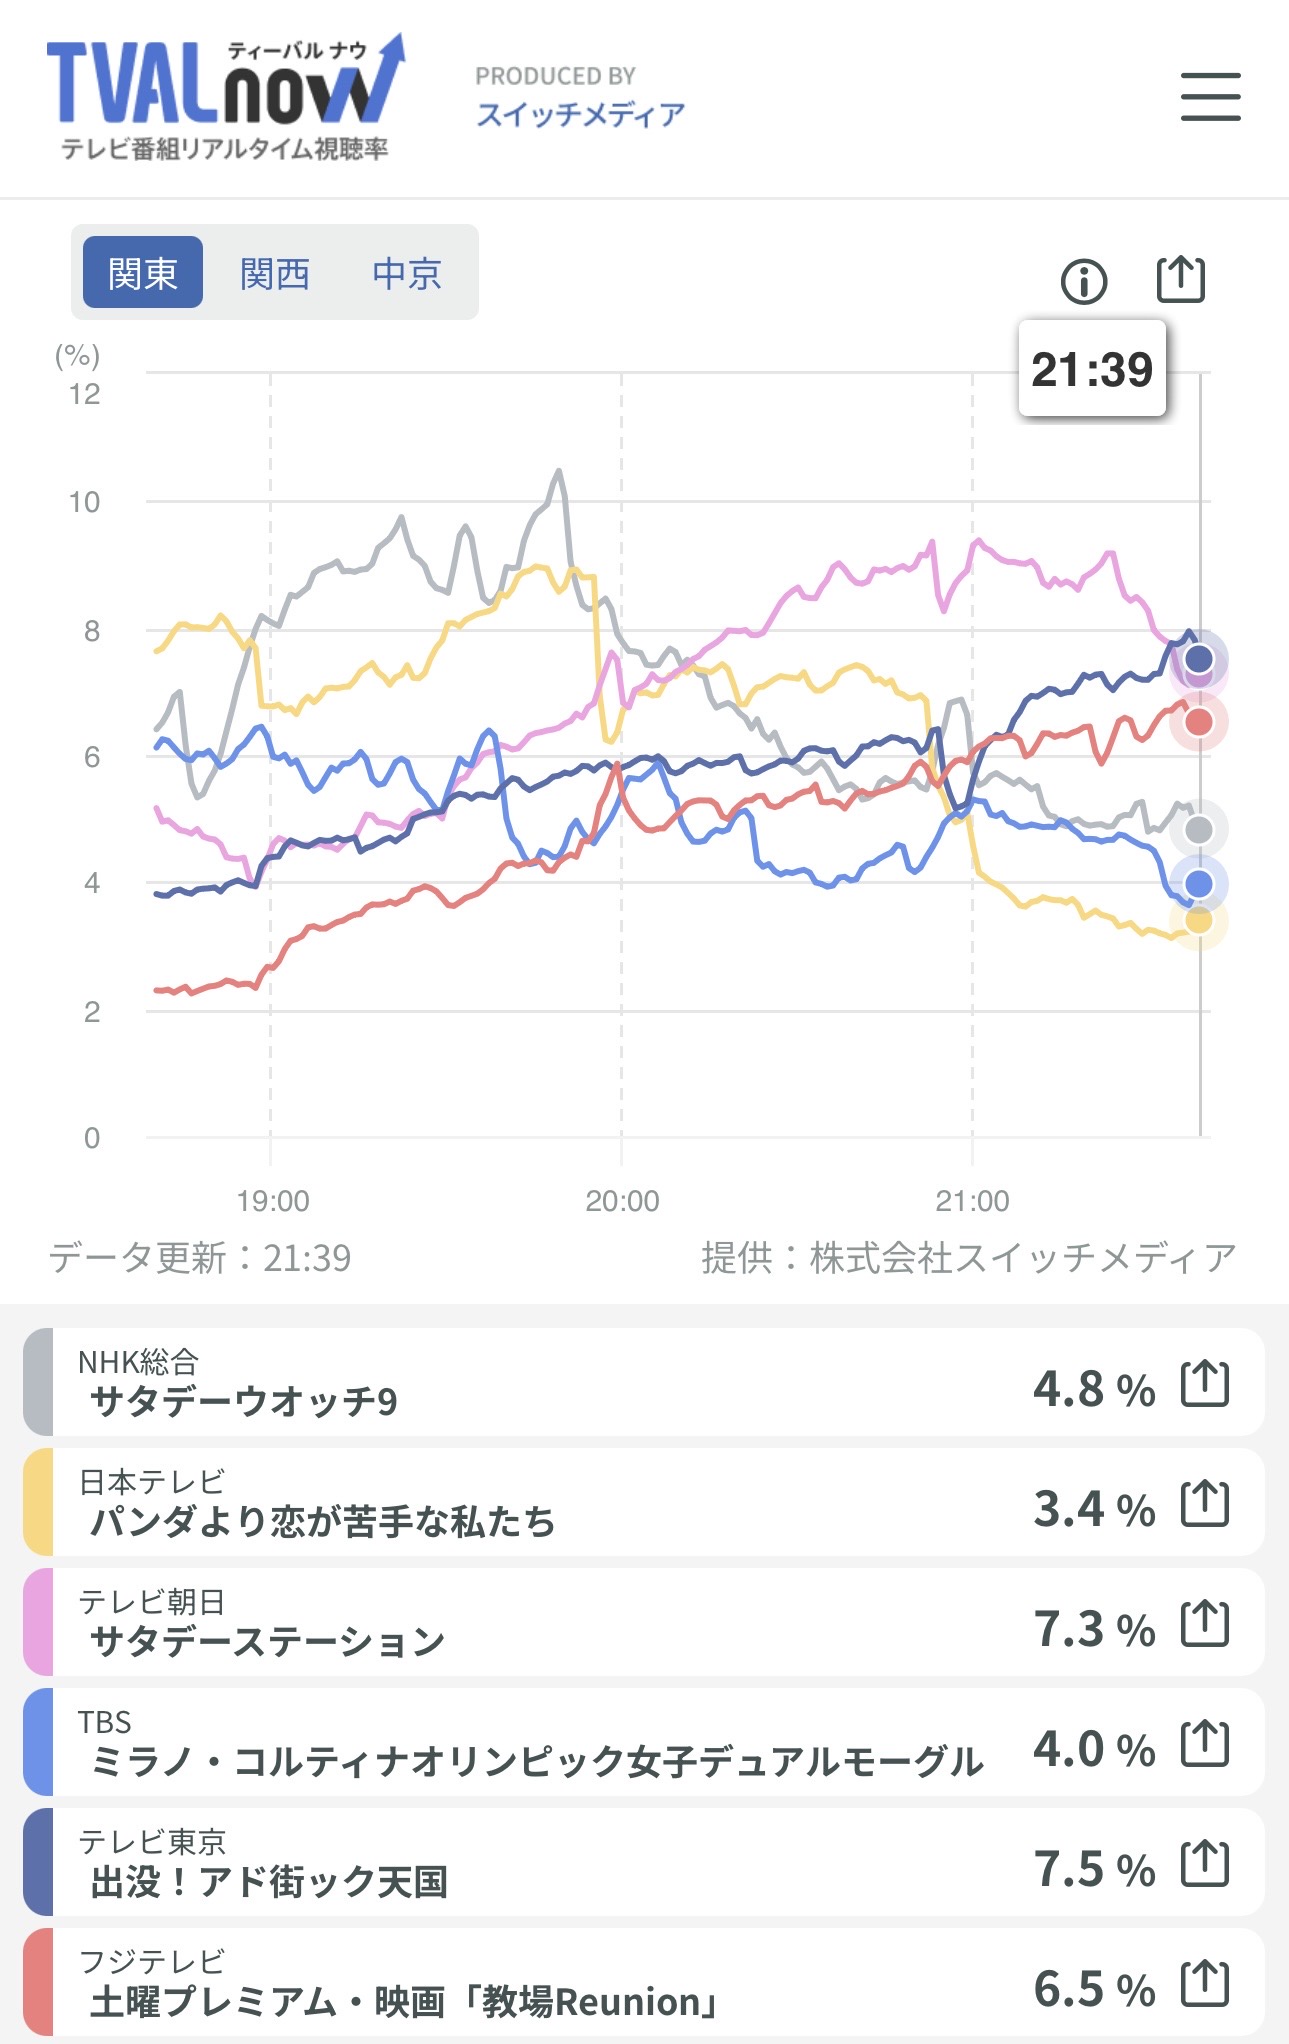The image size is (1289, 2044).
Task: Share the chart via the share icon
Action: click(x=1180, y=279)
